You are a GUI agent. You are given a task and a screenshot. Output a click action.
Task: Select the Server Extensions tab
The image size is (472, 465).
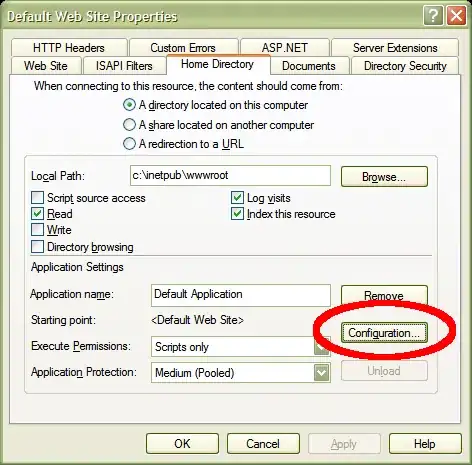point(395,48)
